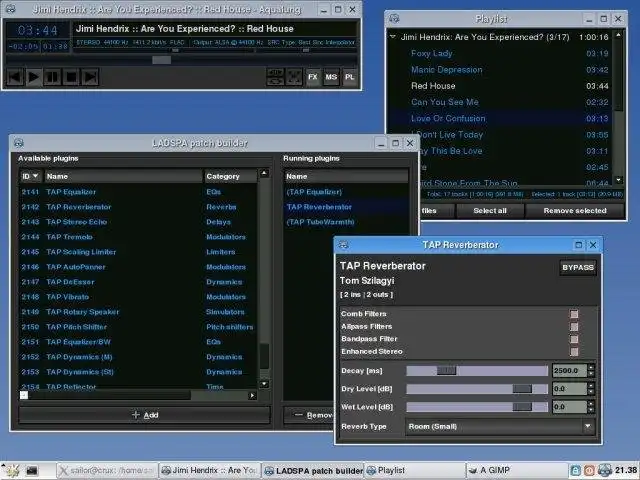The height and width of the screenshot is (480, 640).
Task: Open window menu icon of Playlist window
Action: click(394, 18)
